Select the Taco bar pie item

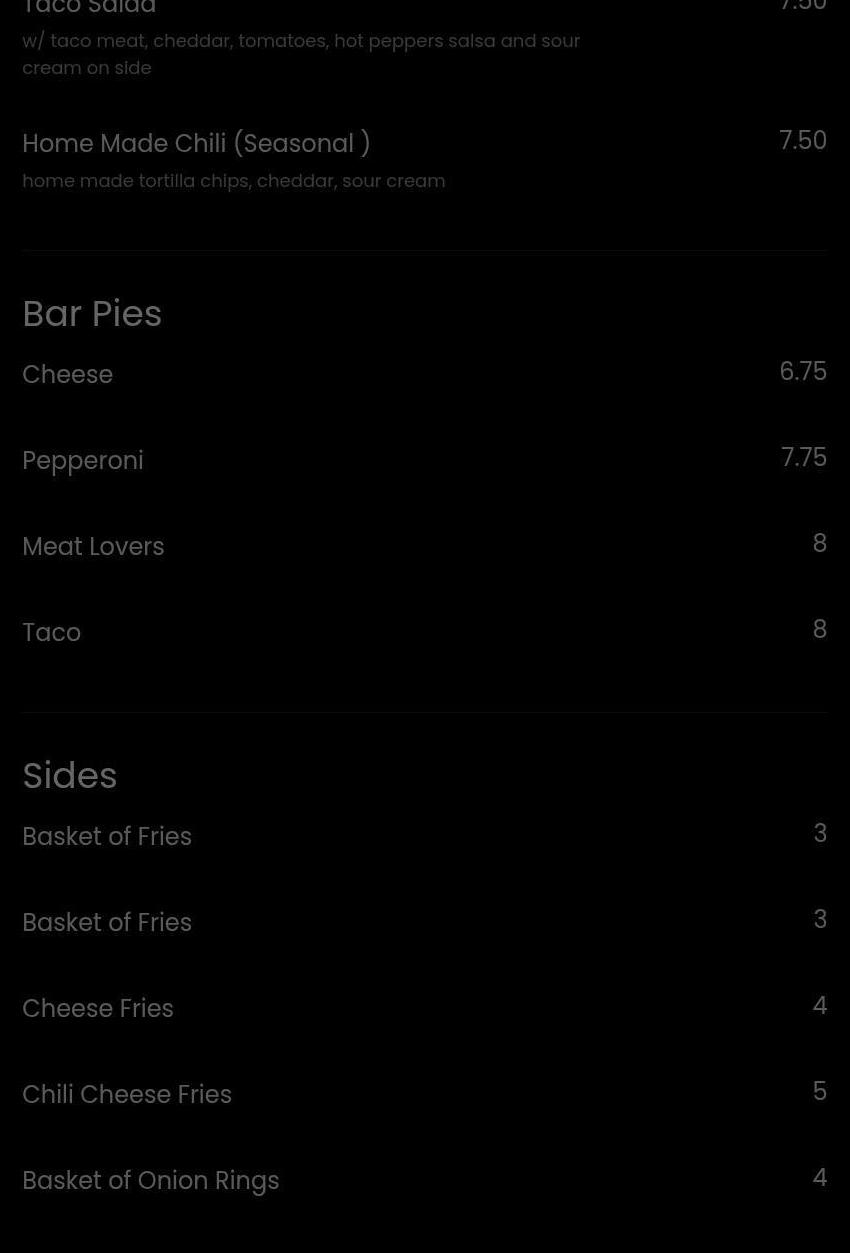point(51,632)
